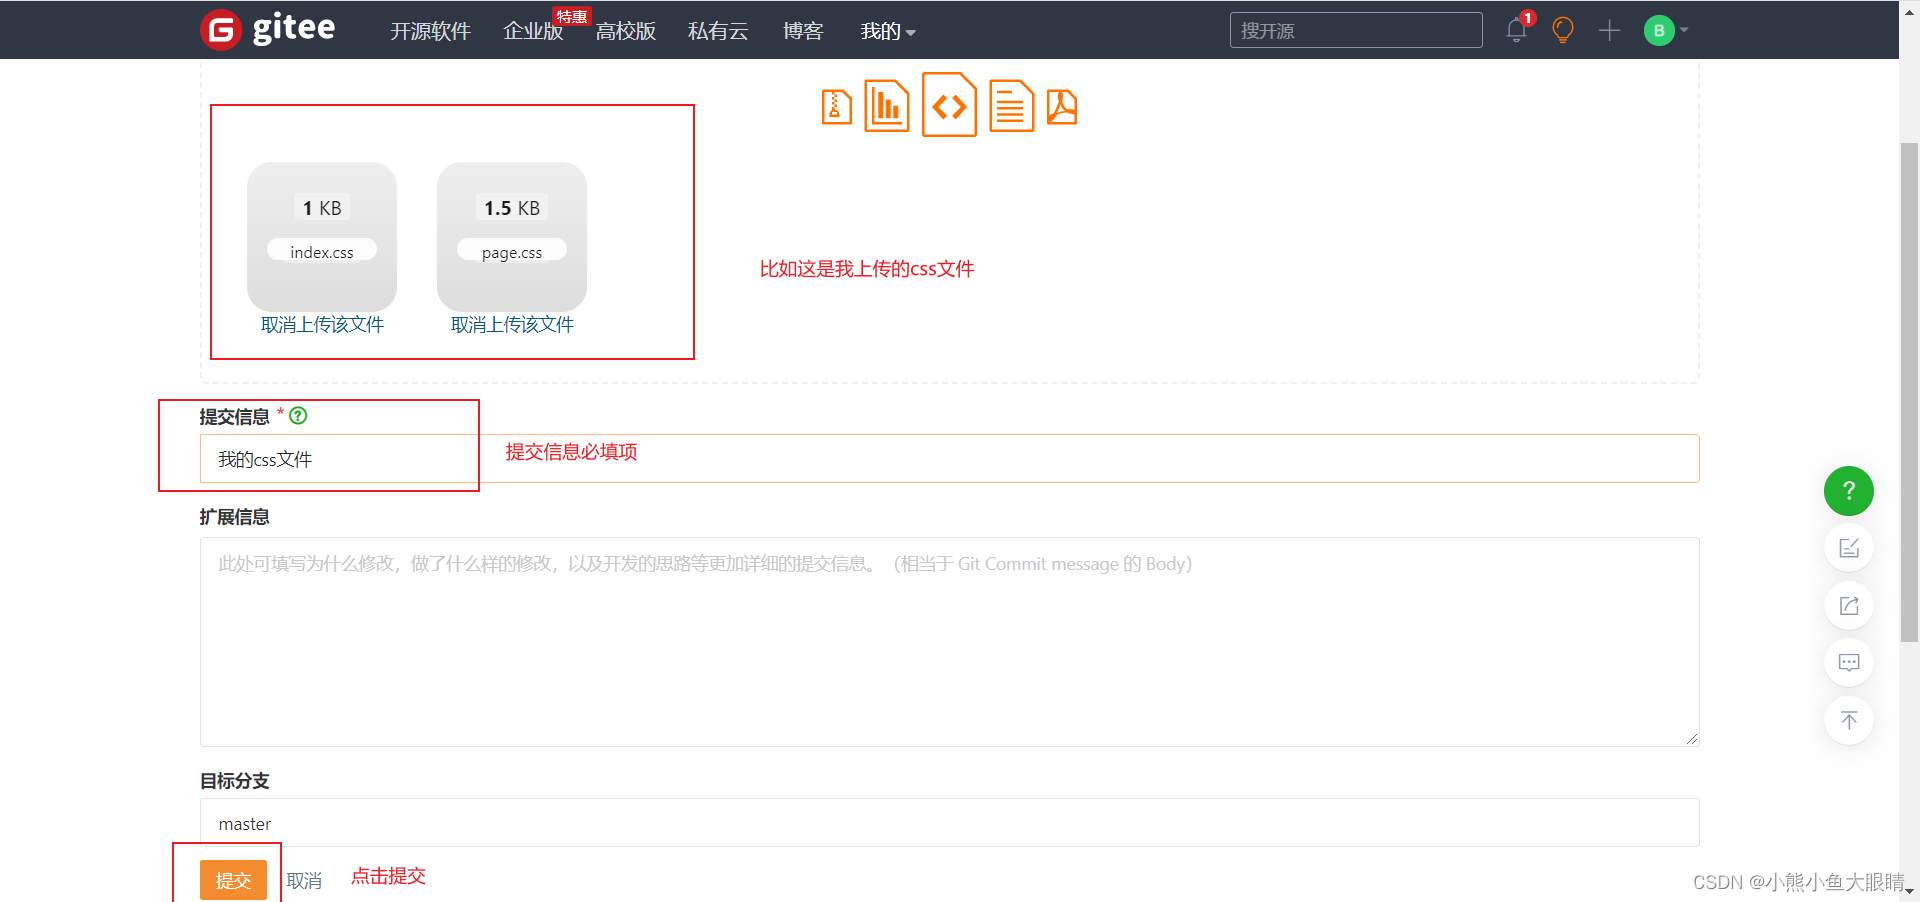Click the plus create-new icon
This screenshot has height=902, width=1920.
(1609, 30)
